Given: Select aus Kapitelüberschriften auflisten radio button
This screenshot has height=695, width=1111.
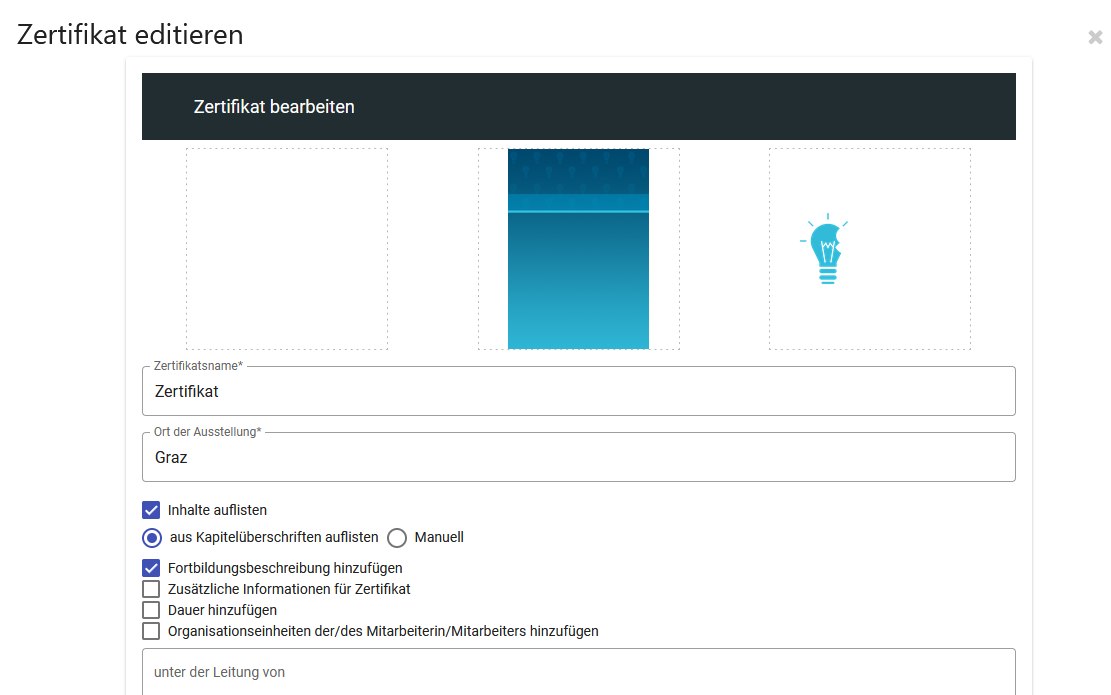Looking at the screenshot, I should tap(152, 537).
